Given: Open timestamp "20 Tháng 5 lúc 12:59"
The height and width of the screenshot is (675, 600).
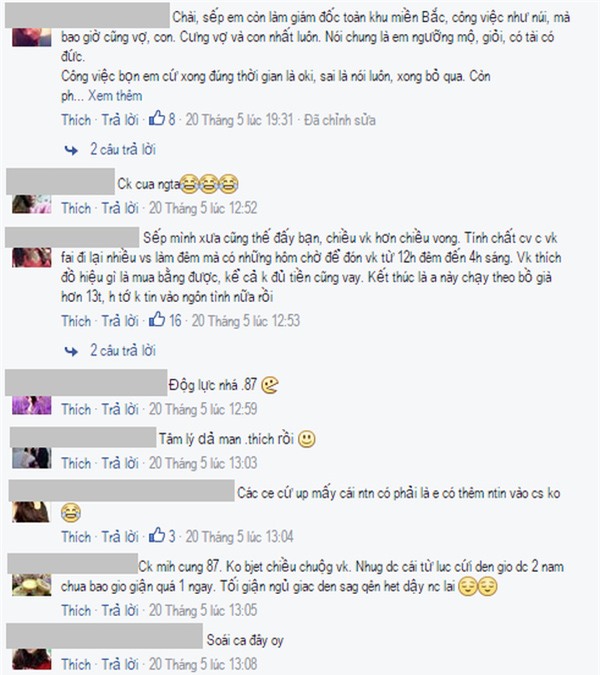Looking at the screenshot, I should [203, 409].
